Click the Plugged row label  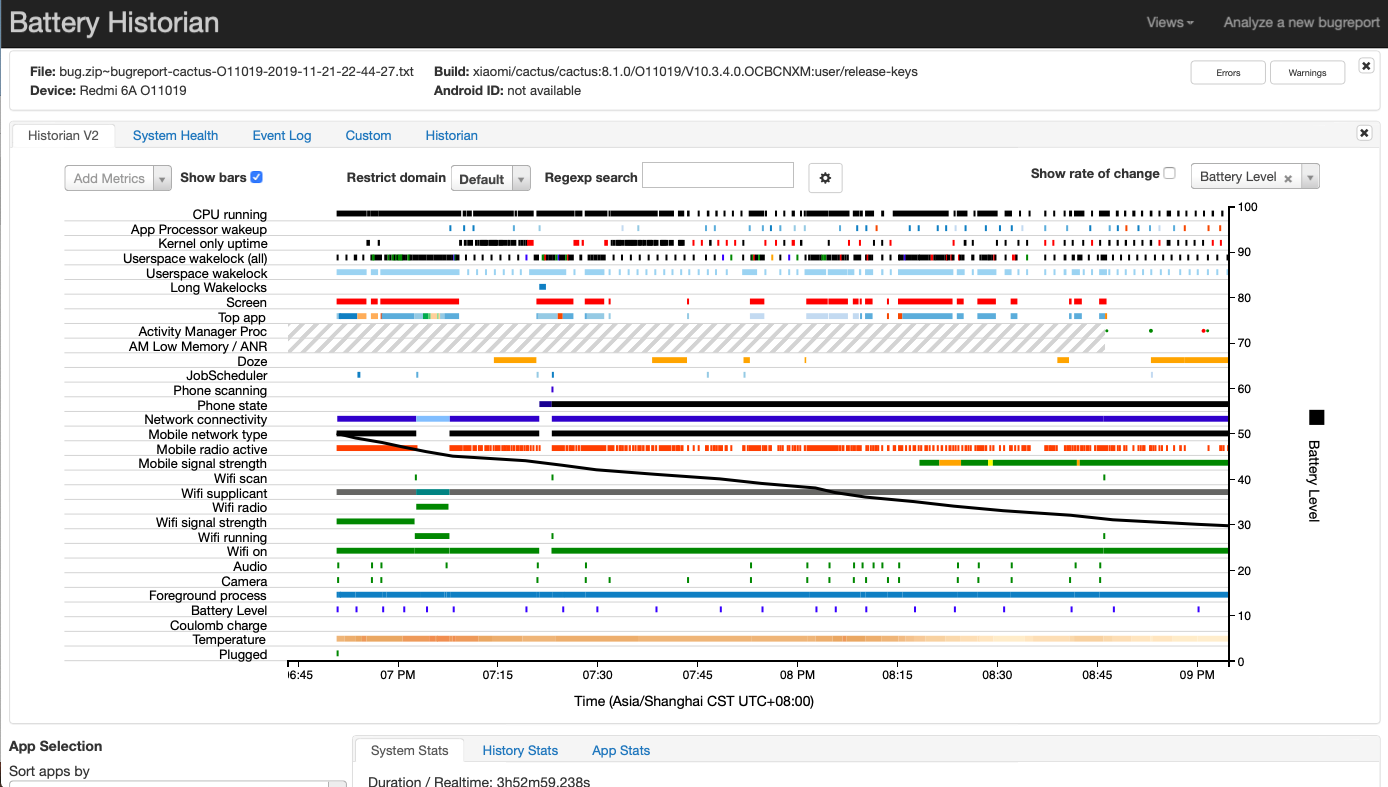243,655
